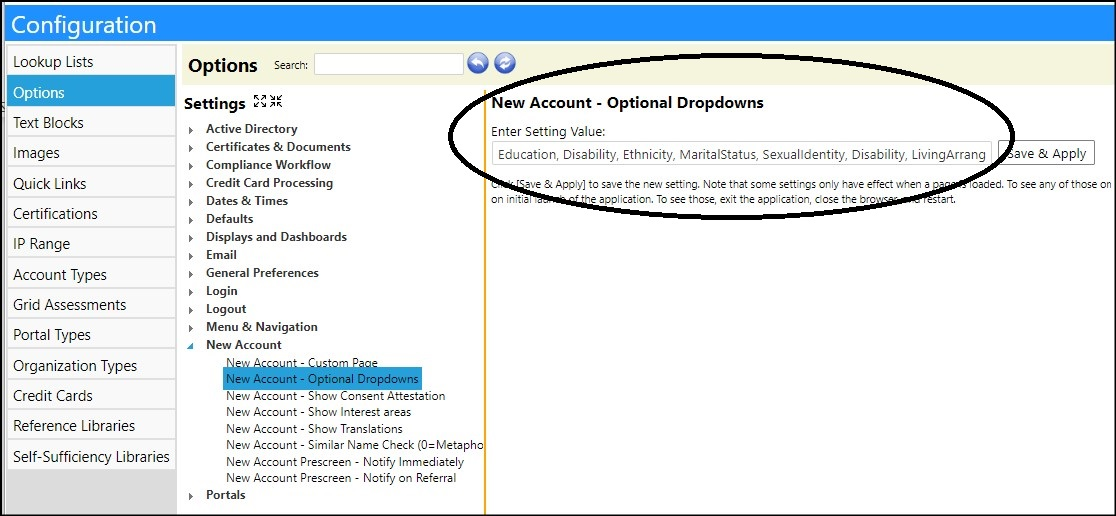This screenshot has width=1116, height=516.
Task: Select New Account - Optional Dropdowns
Action: click(x=322, y=379)
